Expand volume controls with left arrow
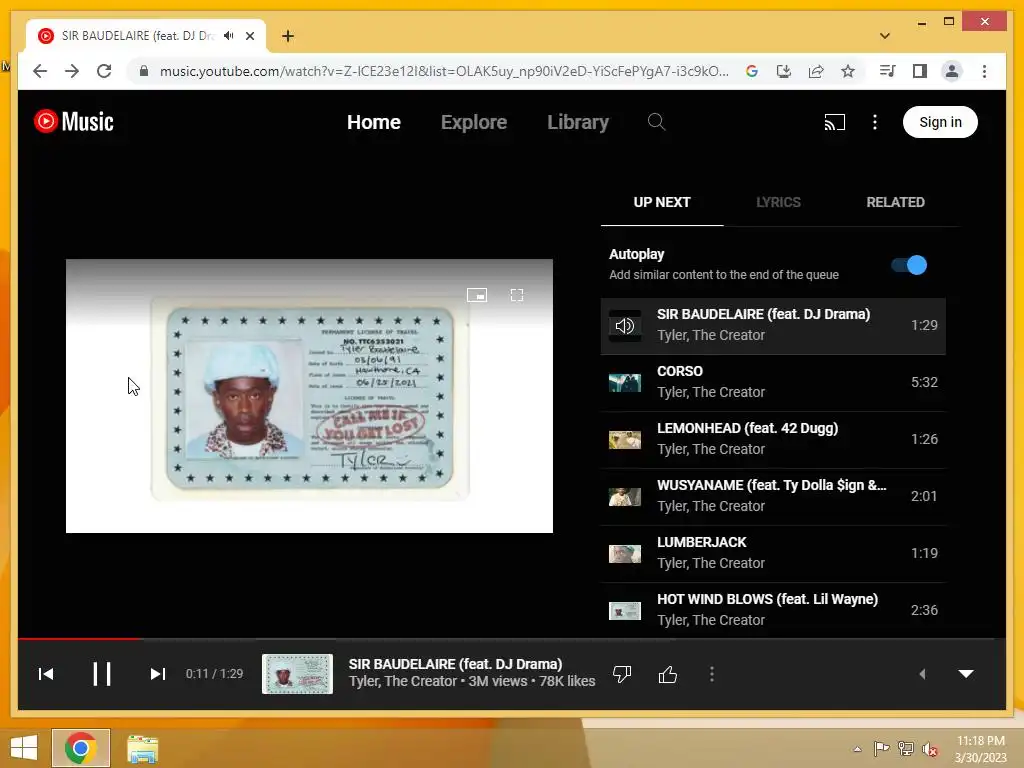This screenshot has width=1024, height=768. click(922, 674)
